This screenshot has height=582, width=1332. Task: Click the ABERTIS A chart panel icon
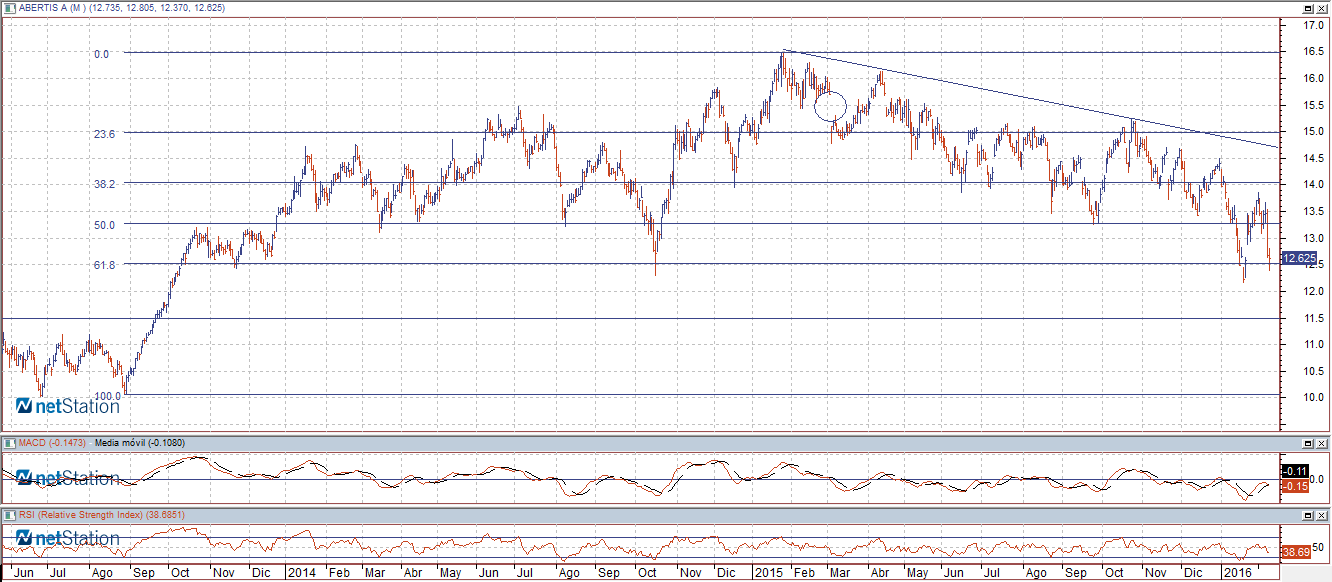click(x=8, y=7)
